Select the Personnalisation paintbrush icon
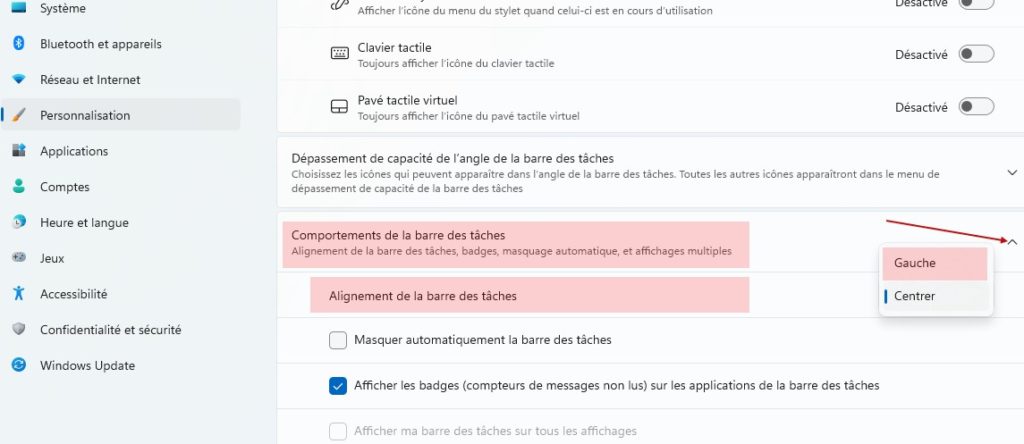 (19, 115)
